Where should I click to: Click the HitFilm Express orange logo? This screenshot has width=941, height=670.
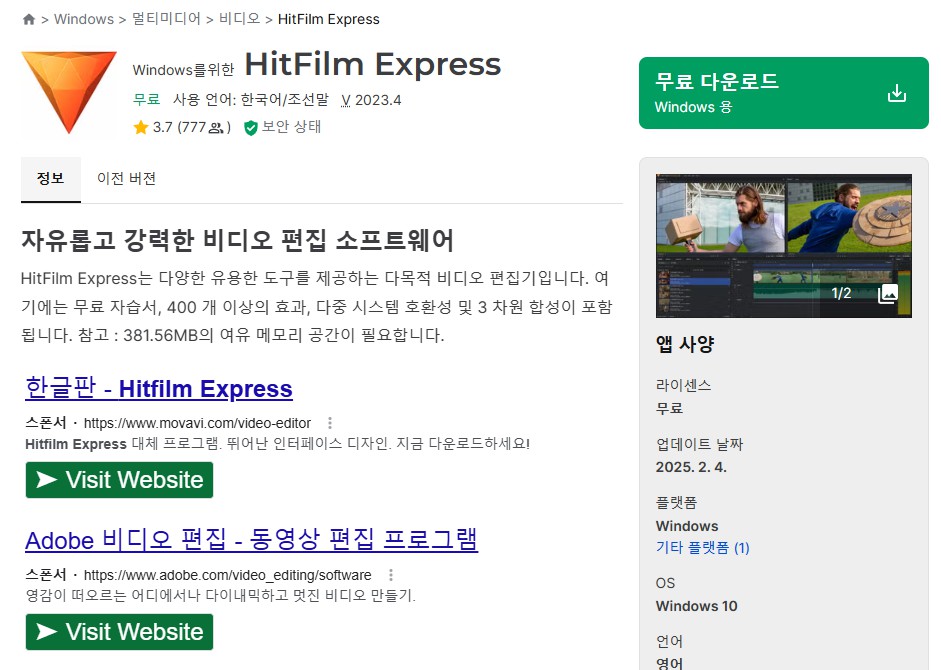point(68,92)
